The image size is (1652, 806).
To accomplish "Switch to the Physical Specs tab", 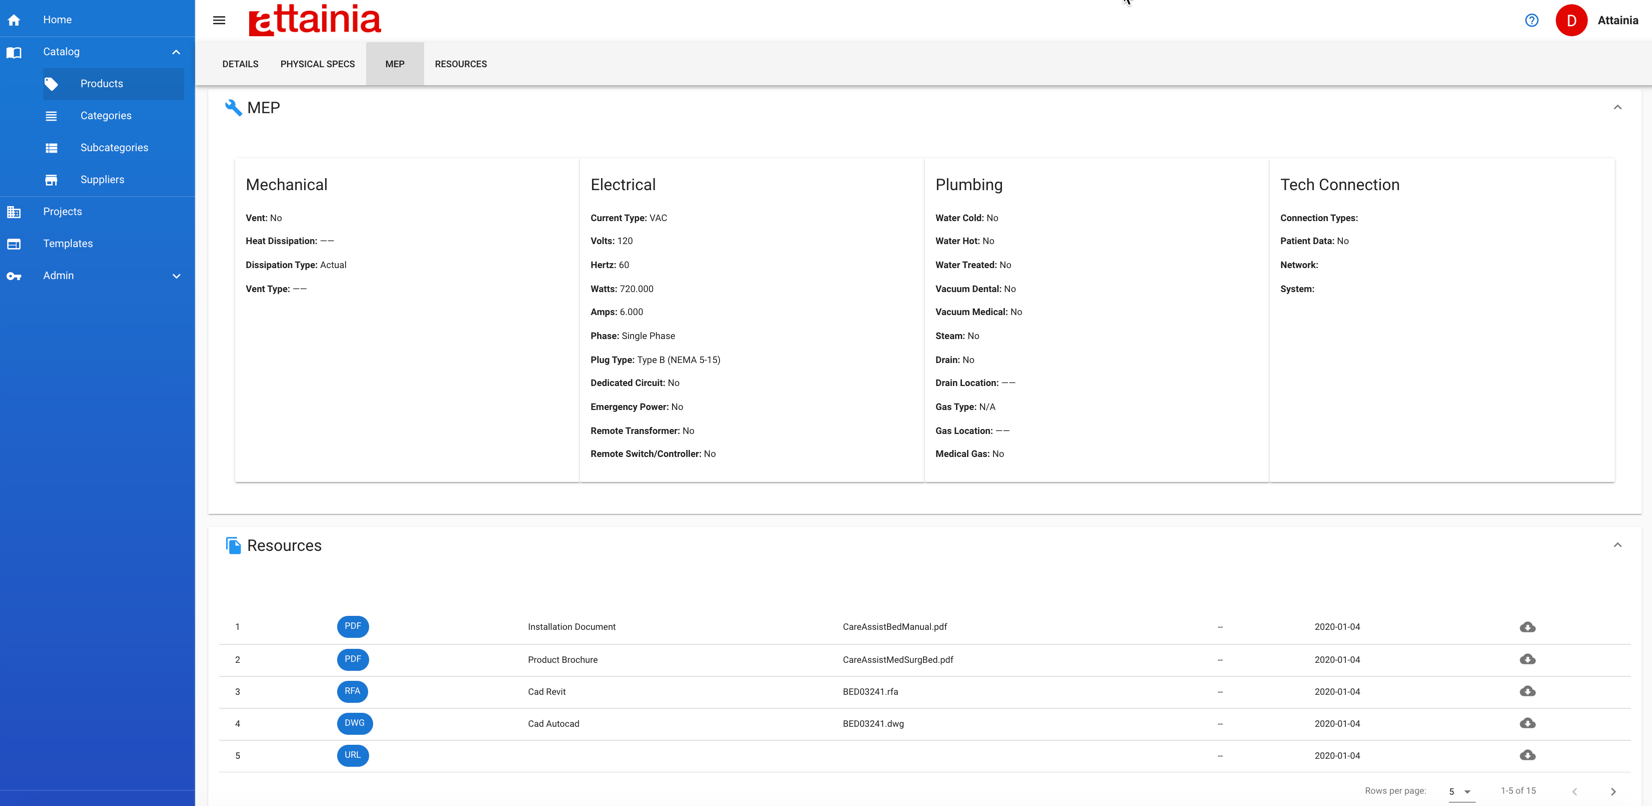I will pos(317,64).
